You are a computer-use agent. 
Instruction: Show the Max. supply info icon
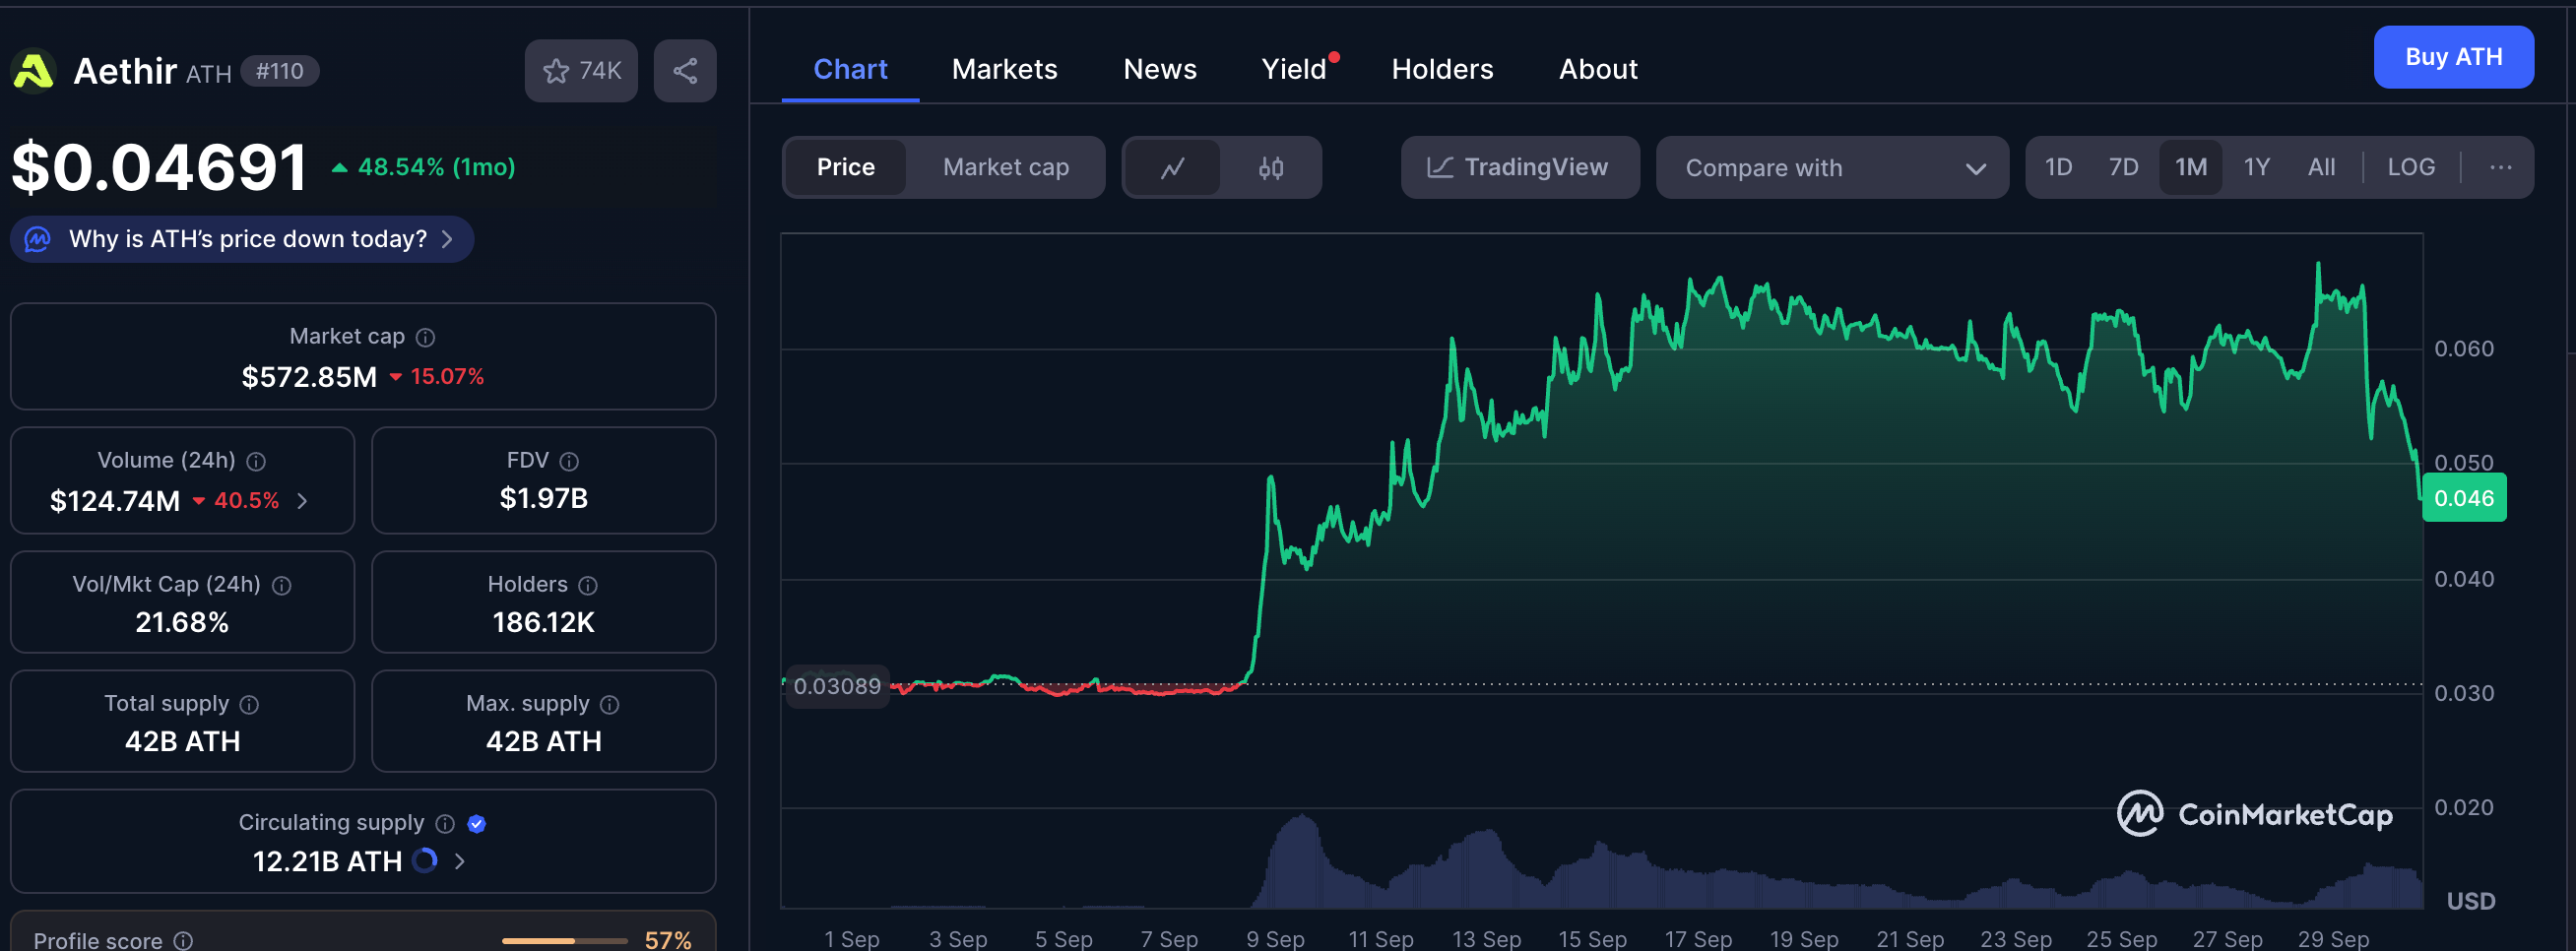pos(609,704)
